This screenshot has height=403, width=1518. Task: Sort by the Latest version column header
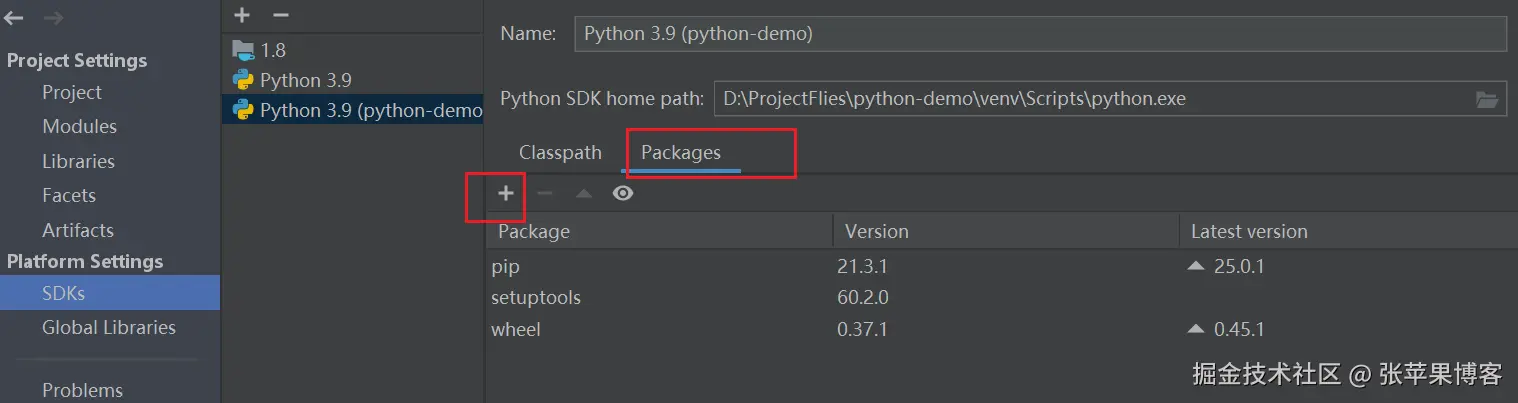pos(1249,232)
